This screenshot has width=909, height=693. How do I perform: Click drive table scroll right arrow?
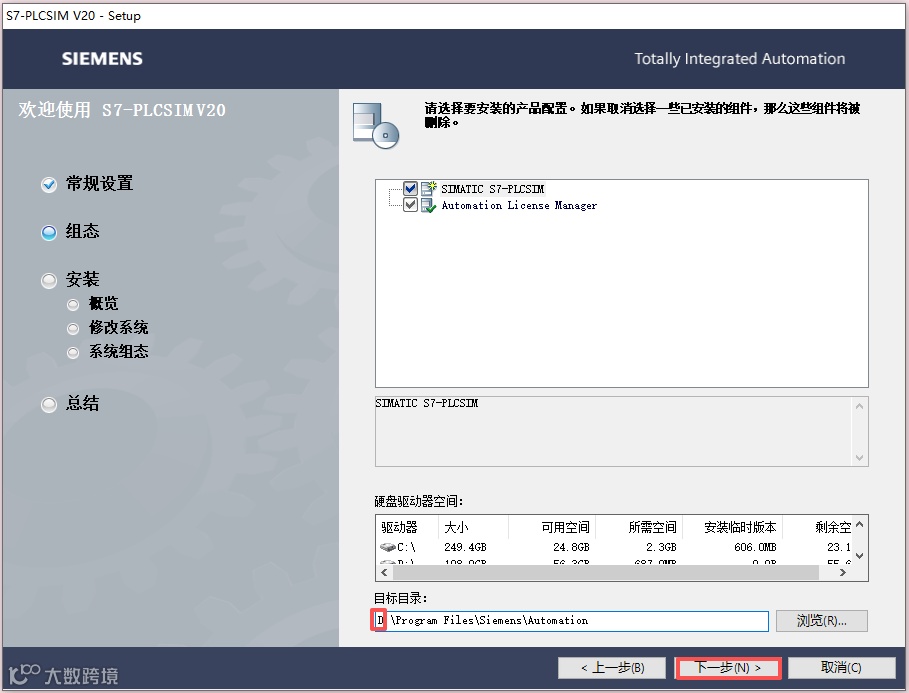pyautogui.click(x=843, y=572)
